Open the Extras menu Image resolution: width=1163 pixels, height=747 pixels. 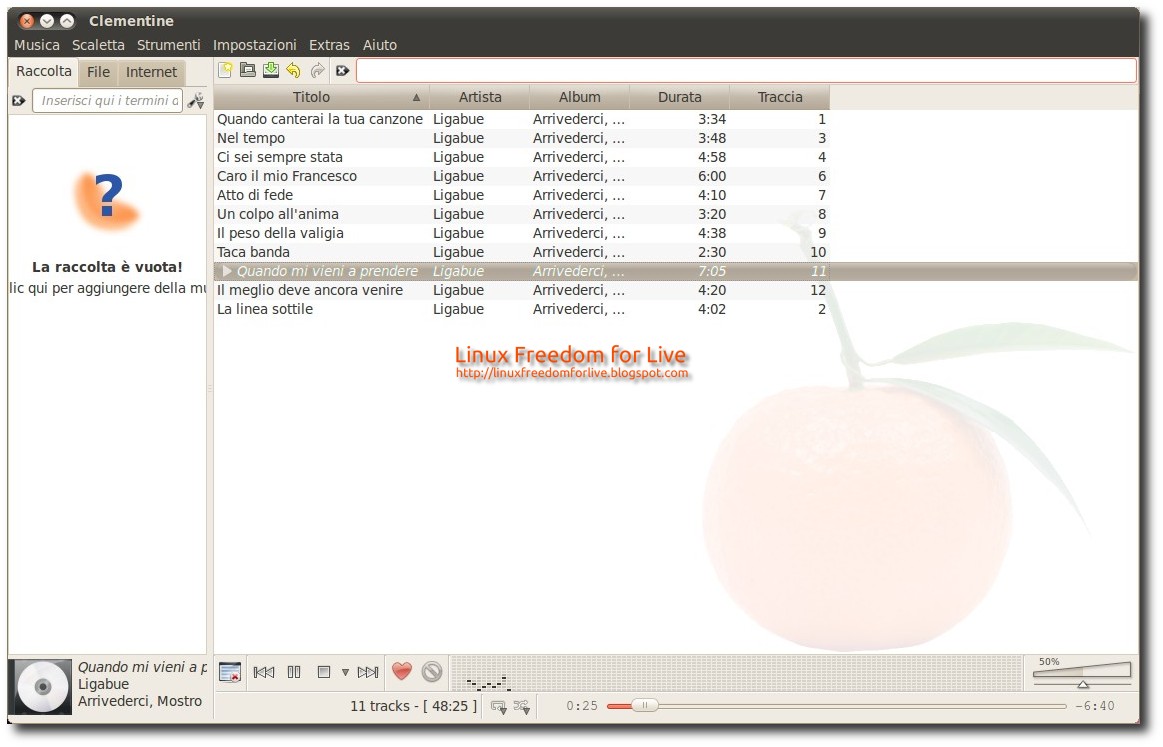pyautogui.click(x=329, y=45)
